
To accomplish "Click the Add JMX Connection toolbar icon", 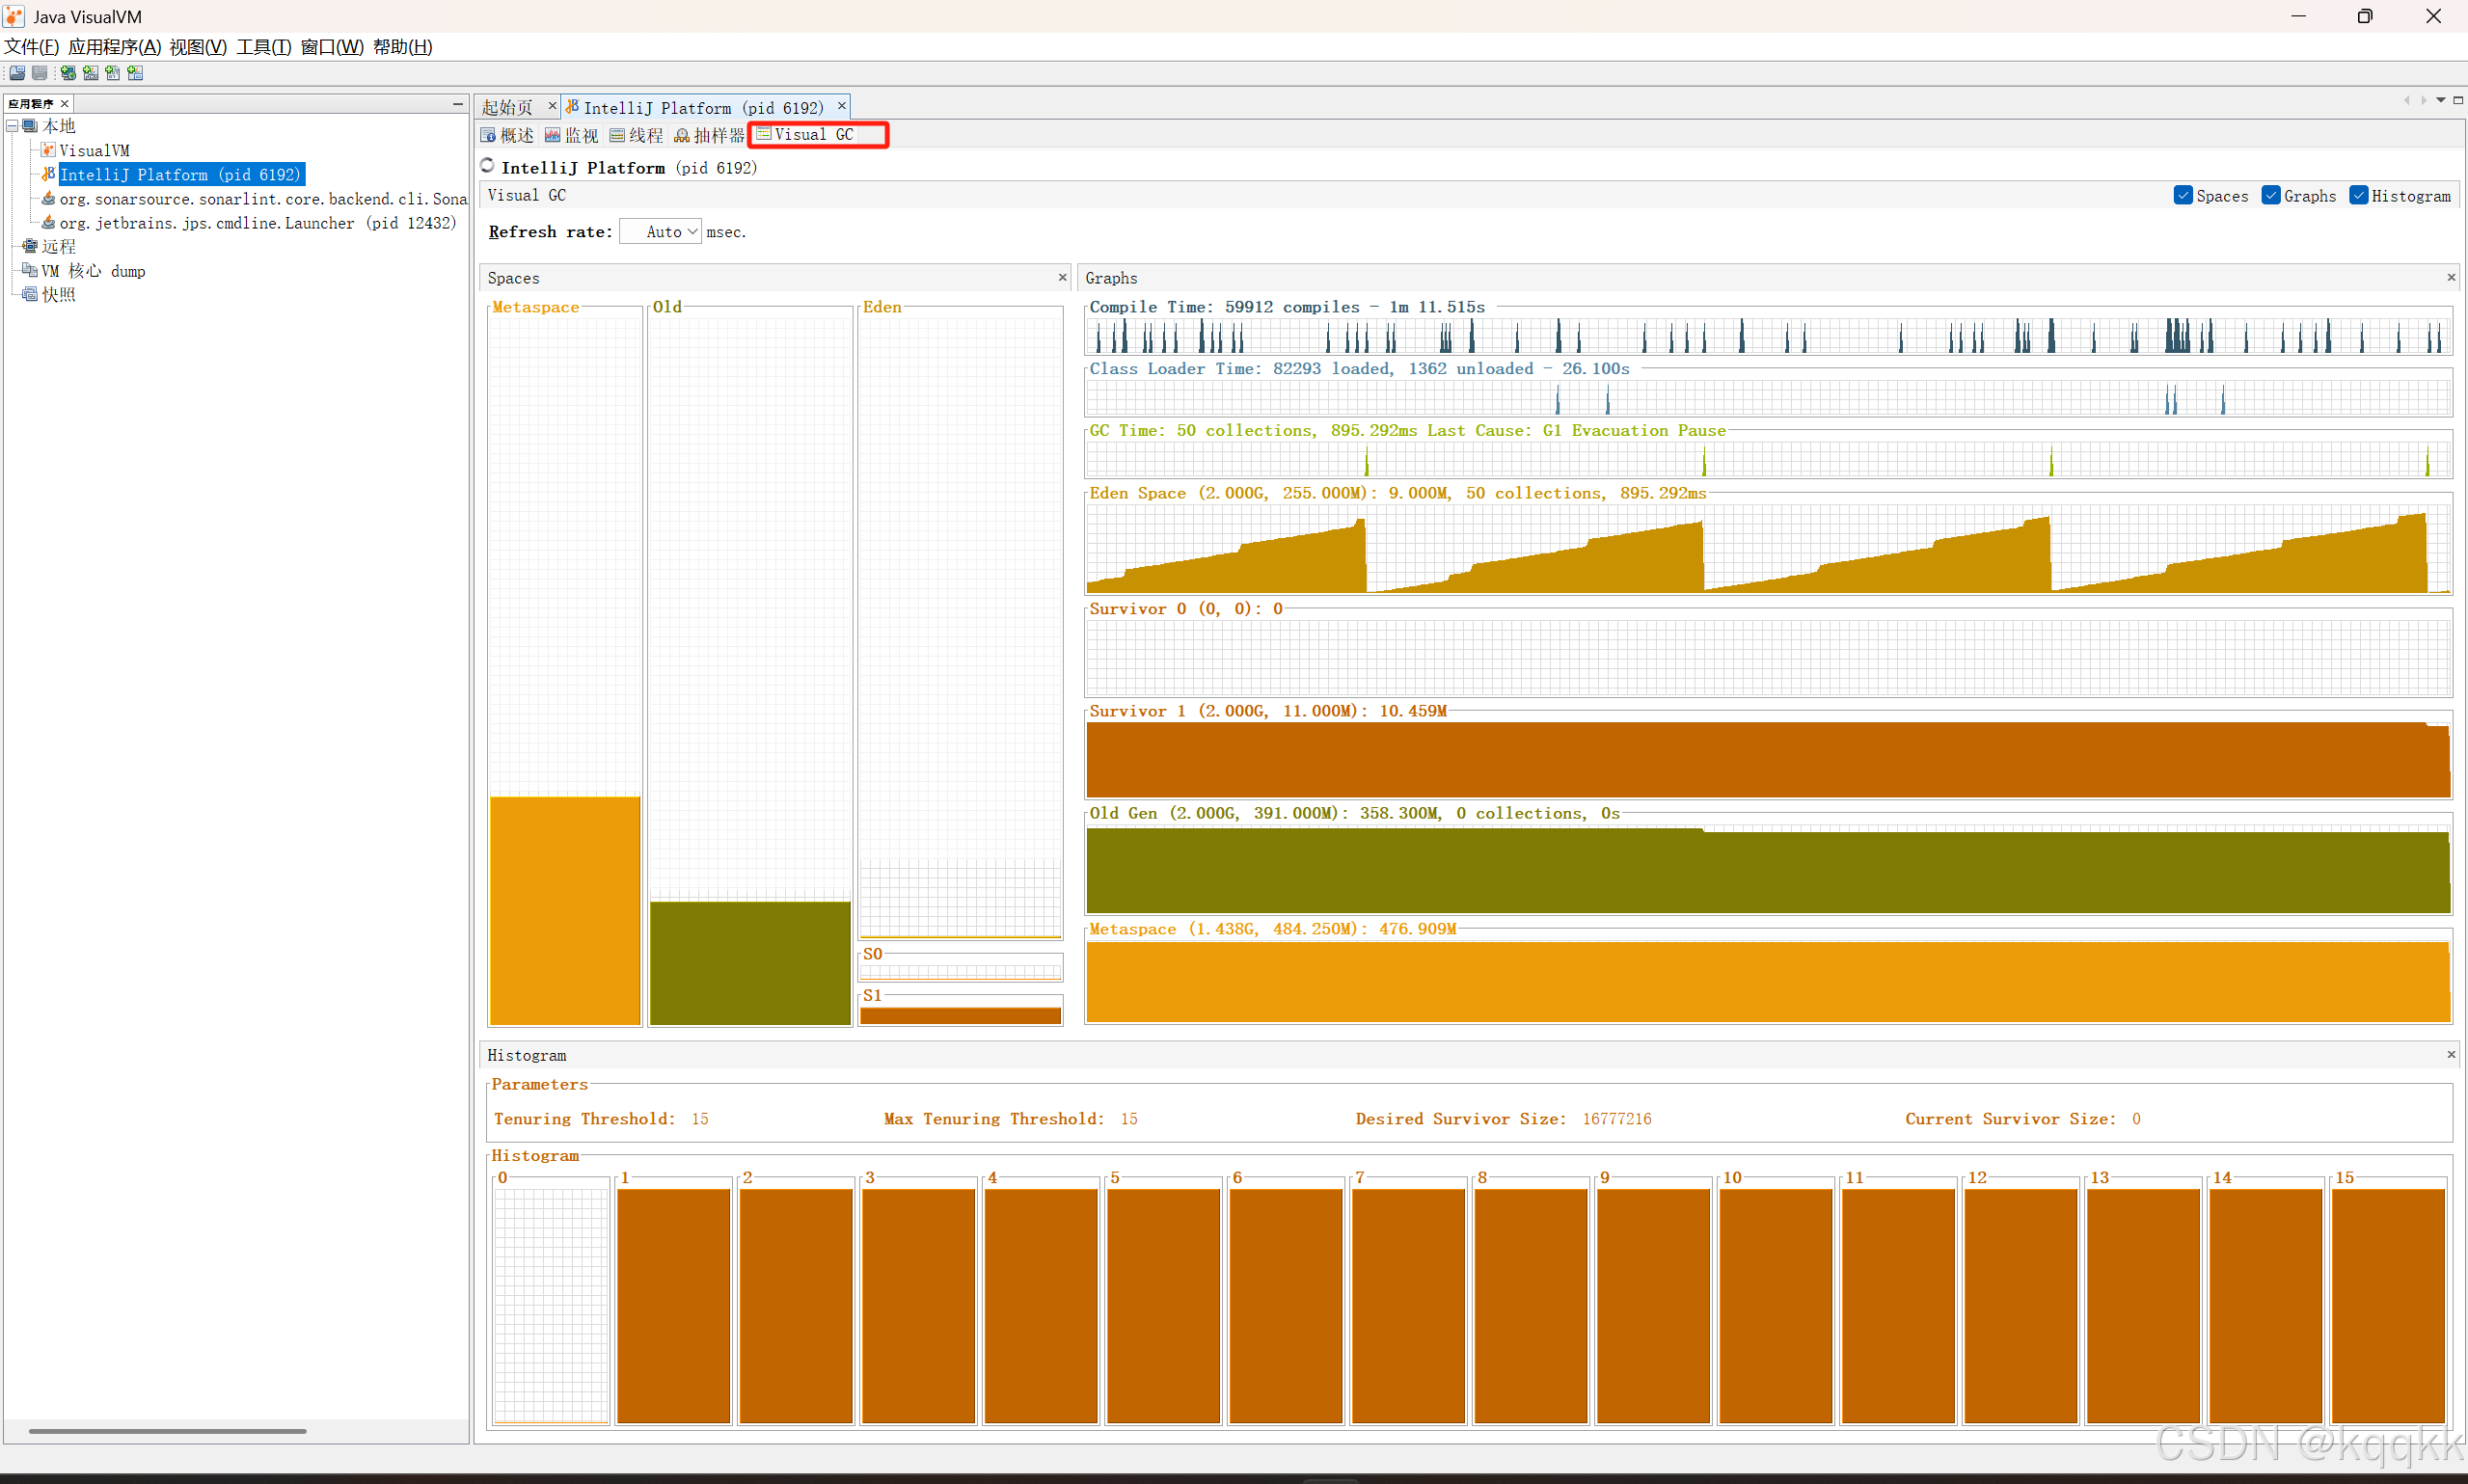I will click(90, 73).
